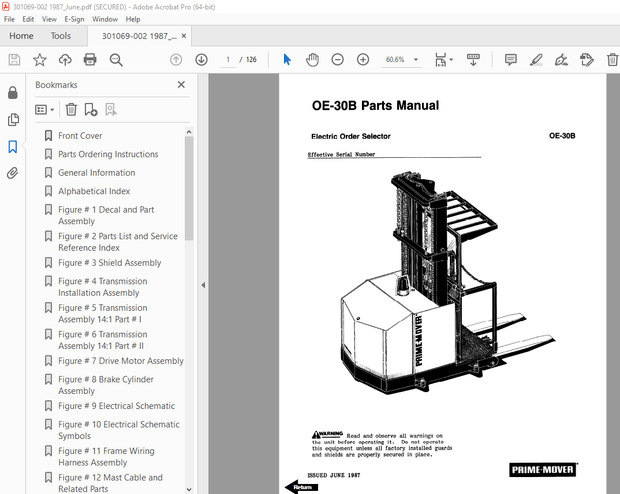Open Figure # 11 Frame Wiring bookmark
Image resolution: width=620 pixels, height=494 pixels.
[106, 456]
